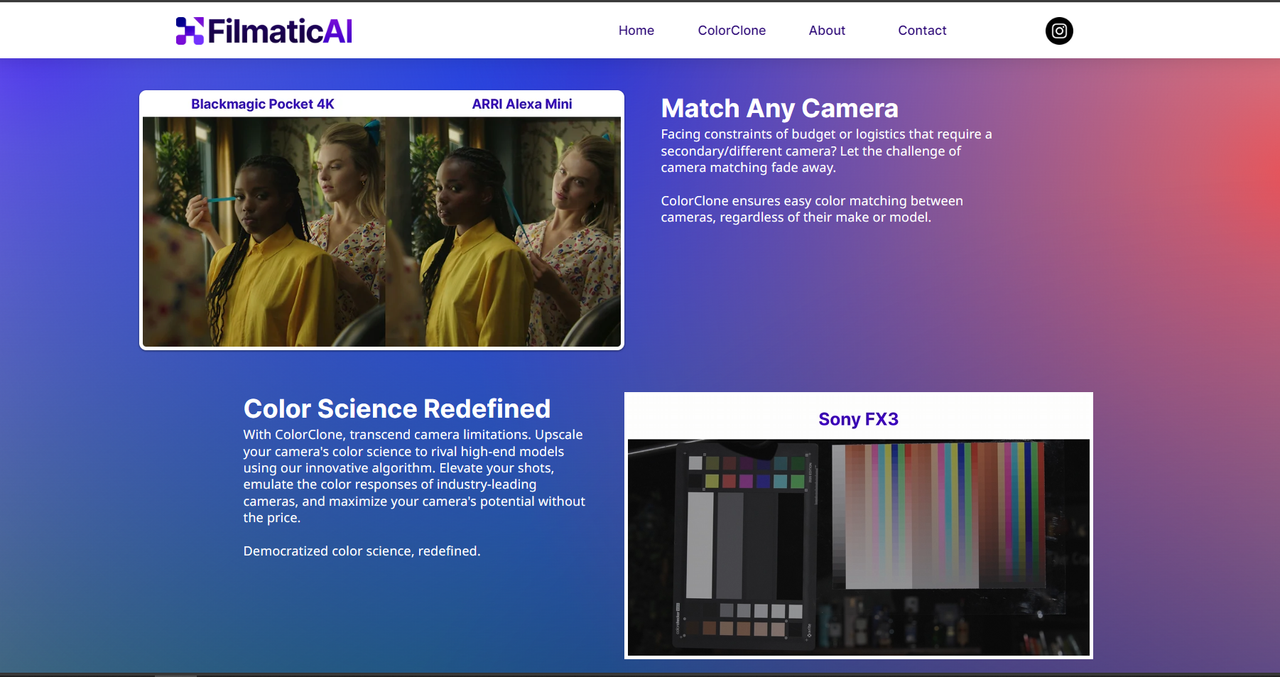
Task: Click the Sony FX3 title
Action: click(x=858, y=419)
